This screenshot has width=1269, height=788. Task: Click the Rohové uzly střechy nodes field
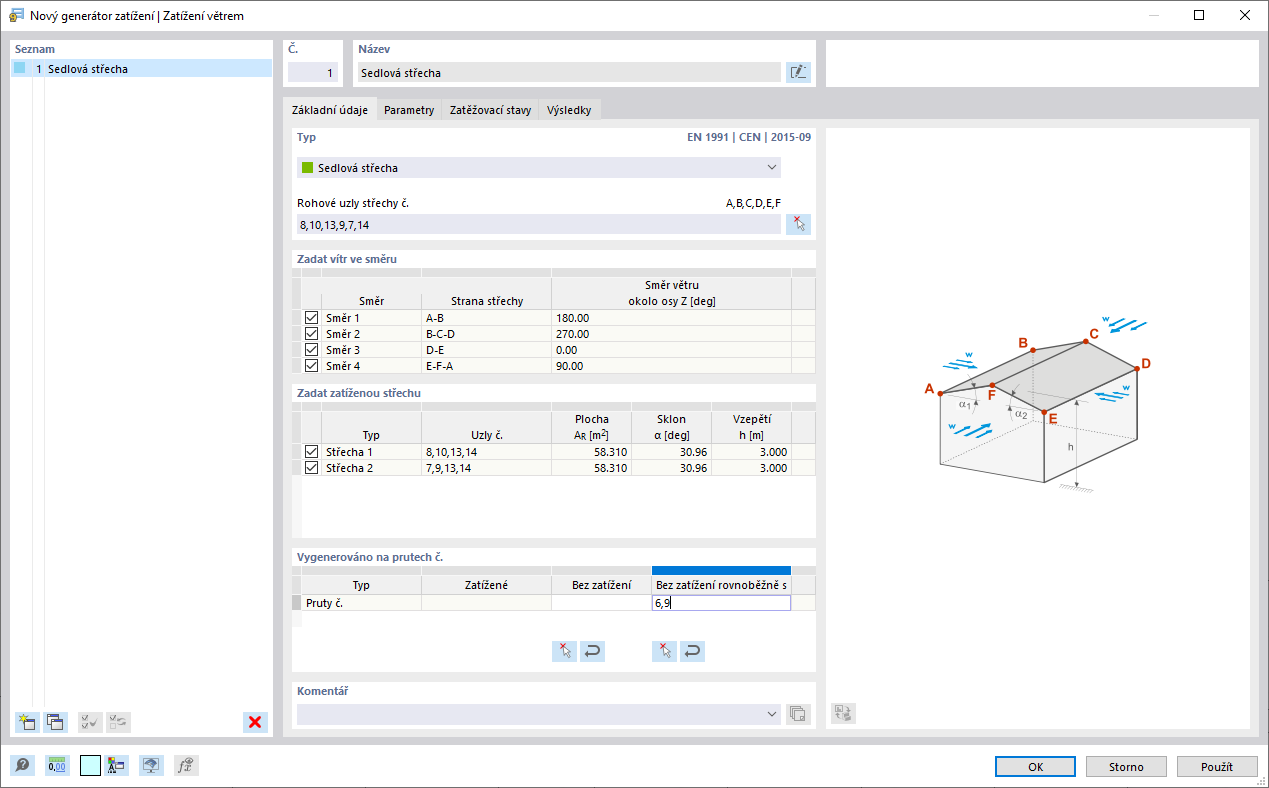(x=538, y=224)
